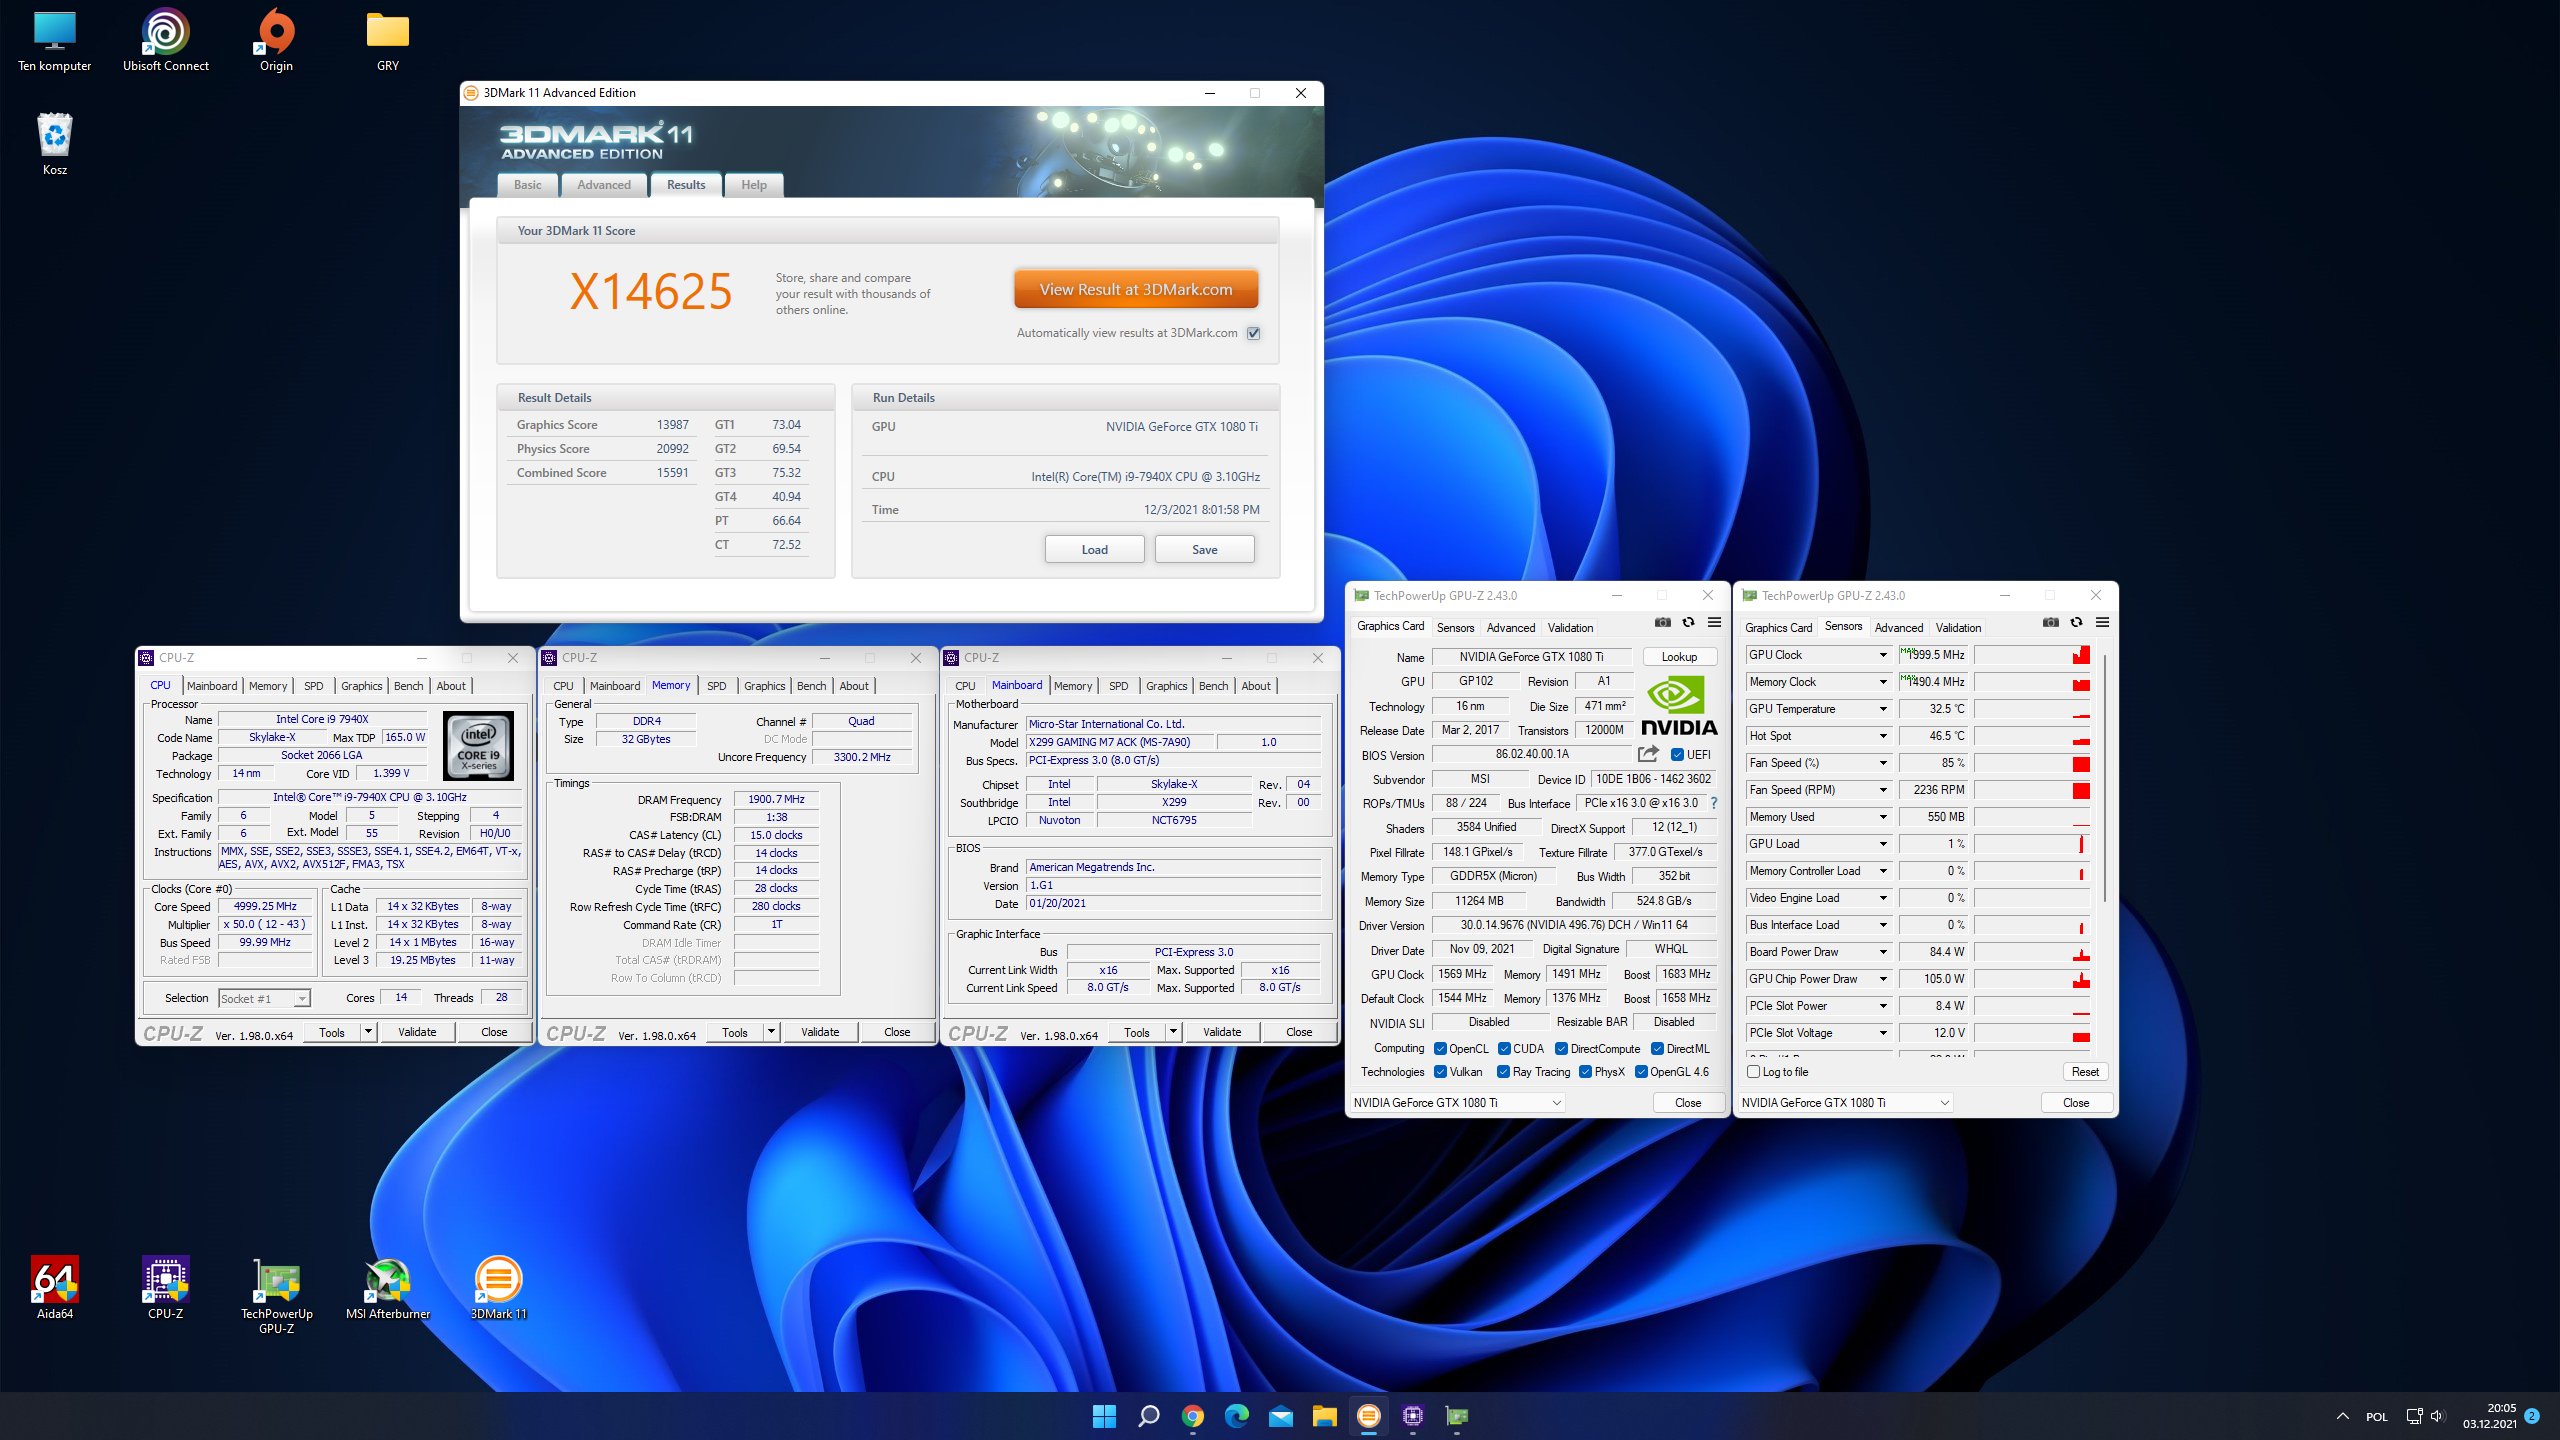2560x1440 pixels.
Task: Open the Ten komputer desktop icon
Action: [x=55, y=43]
